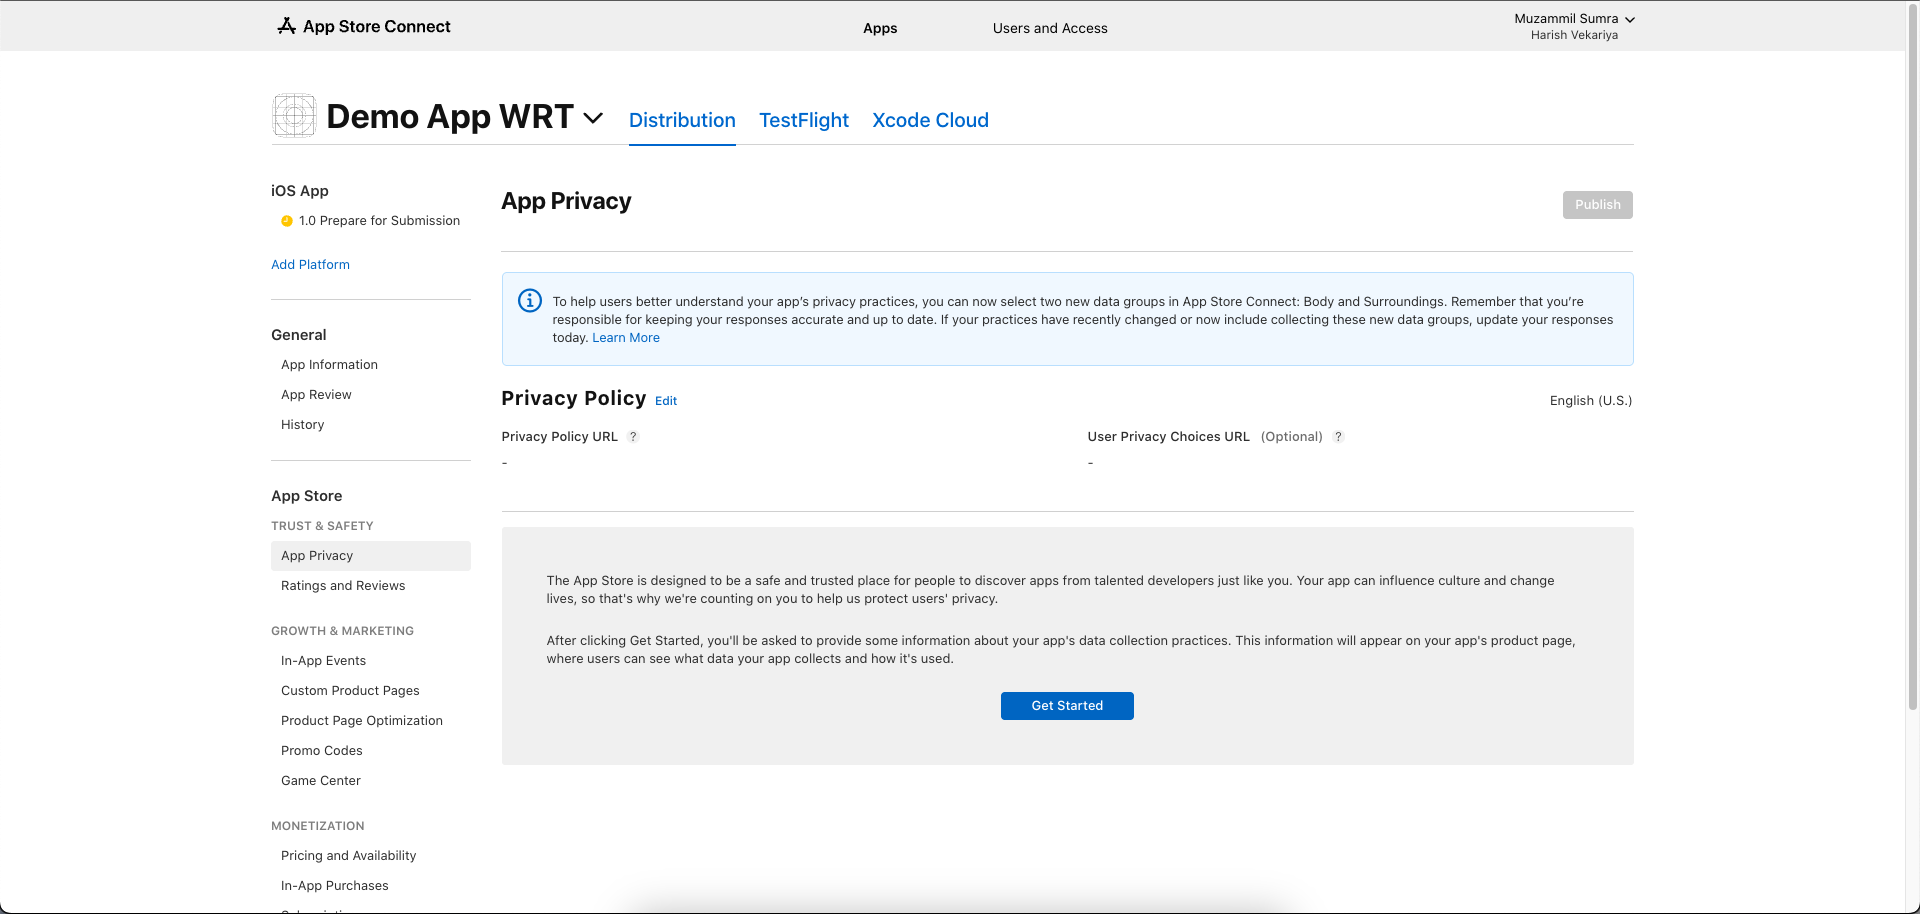1920x914 pixels.
Task: Click the Harish Vekariya team name
Action: tap(1574, 35)
